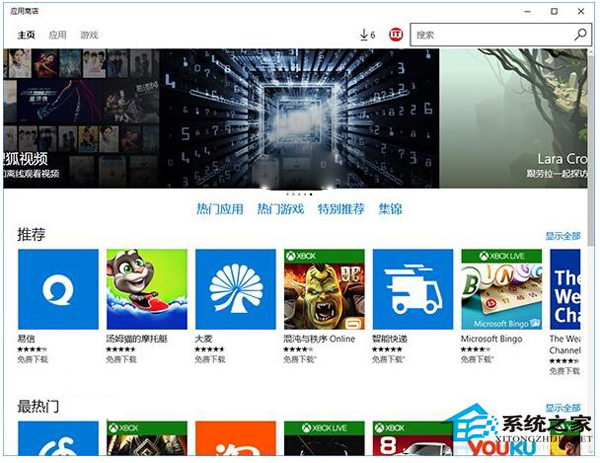600x463 pixels.
Task: Switch to the 应用 tab
Action: click(57, 35)
